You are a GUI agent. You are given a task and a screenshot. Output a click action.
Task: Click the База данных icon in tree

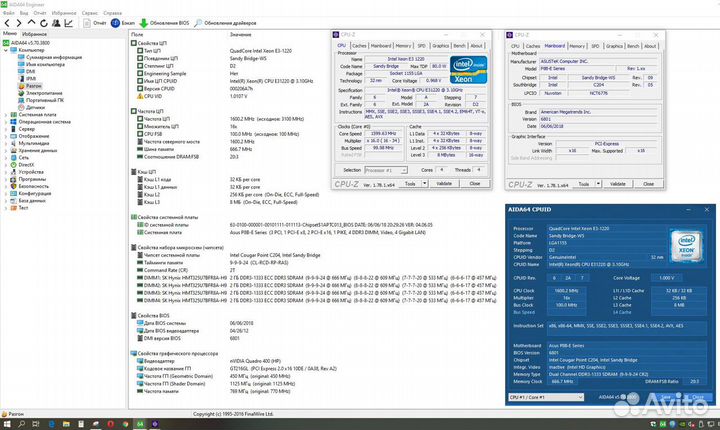coord(14,200)
